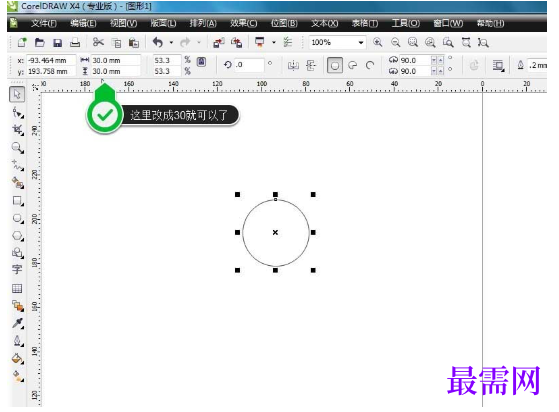This screenshot has width=559, height=412.
Task: Open the 帮助(H) menu
Action: (491, 24)
